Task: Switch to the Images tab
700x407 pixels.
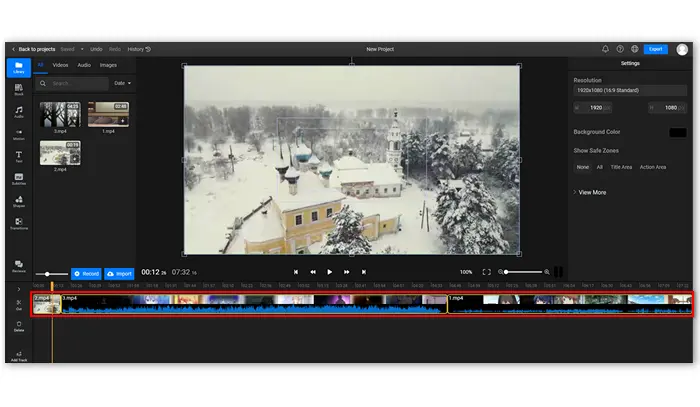Action: (x=108, y=65)
